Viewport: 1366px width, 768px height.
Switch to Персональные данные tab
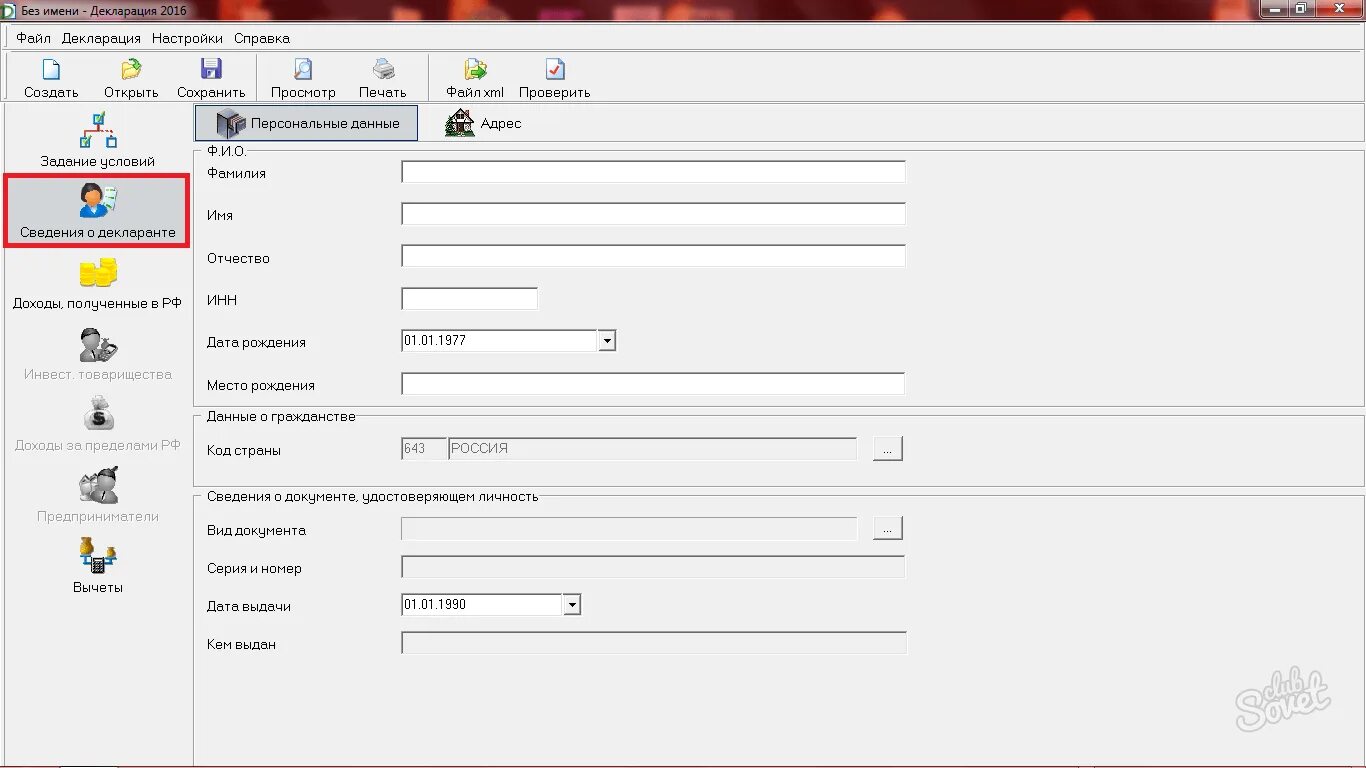point(306,123)
